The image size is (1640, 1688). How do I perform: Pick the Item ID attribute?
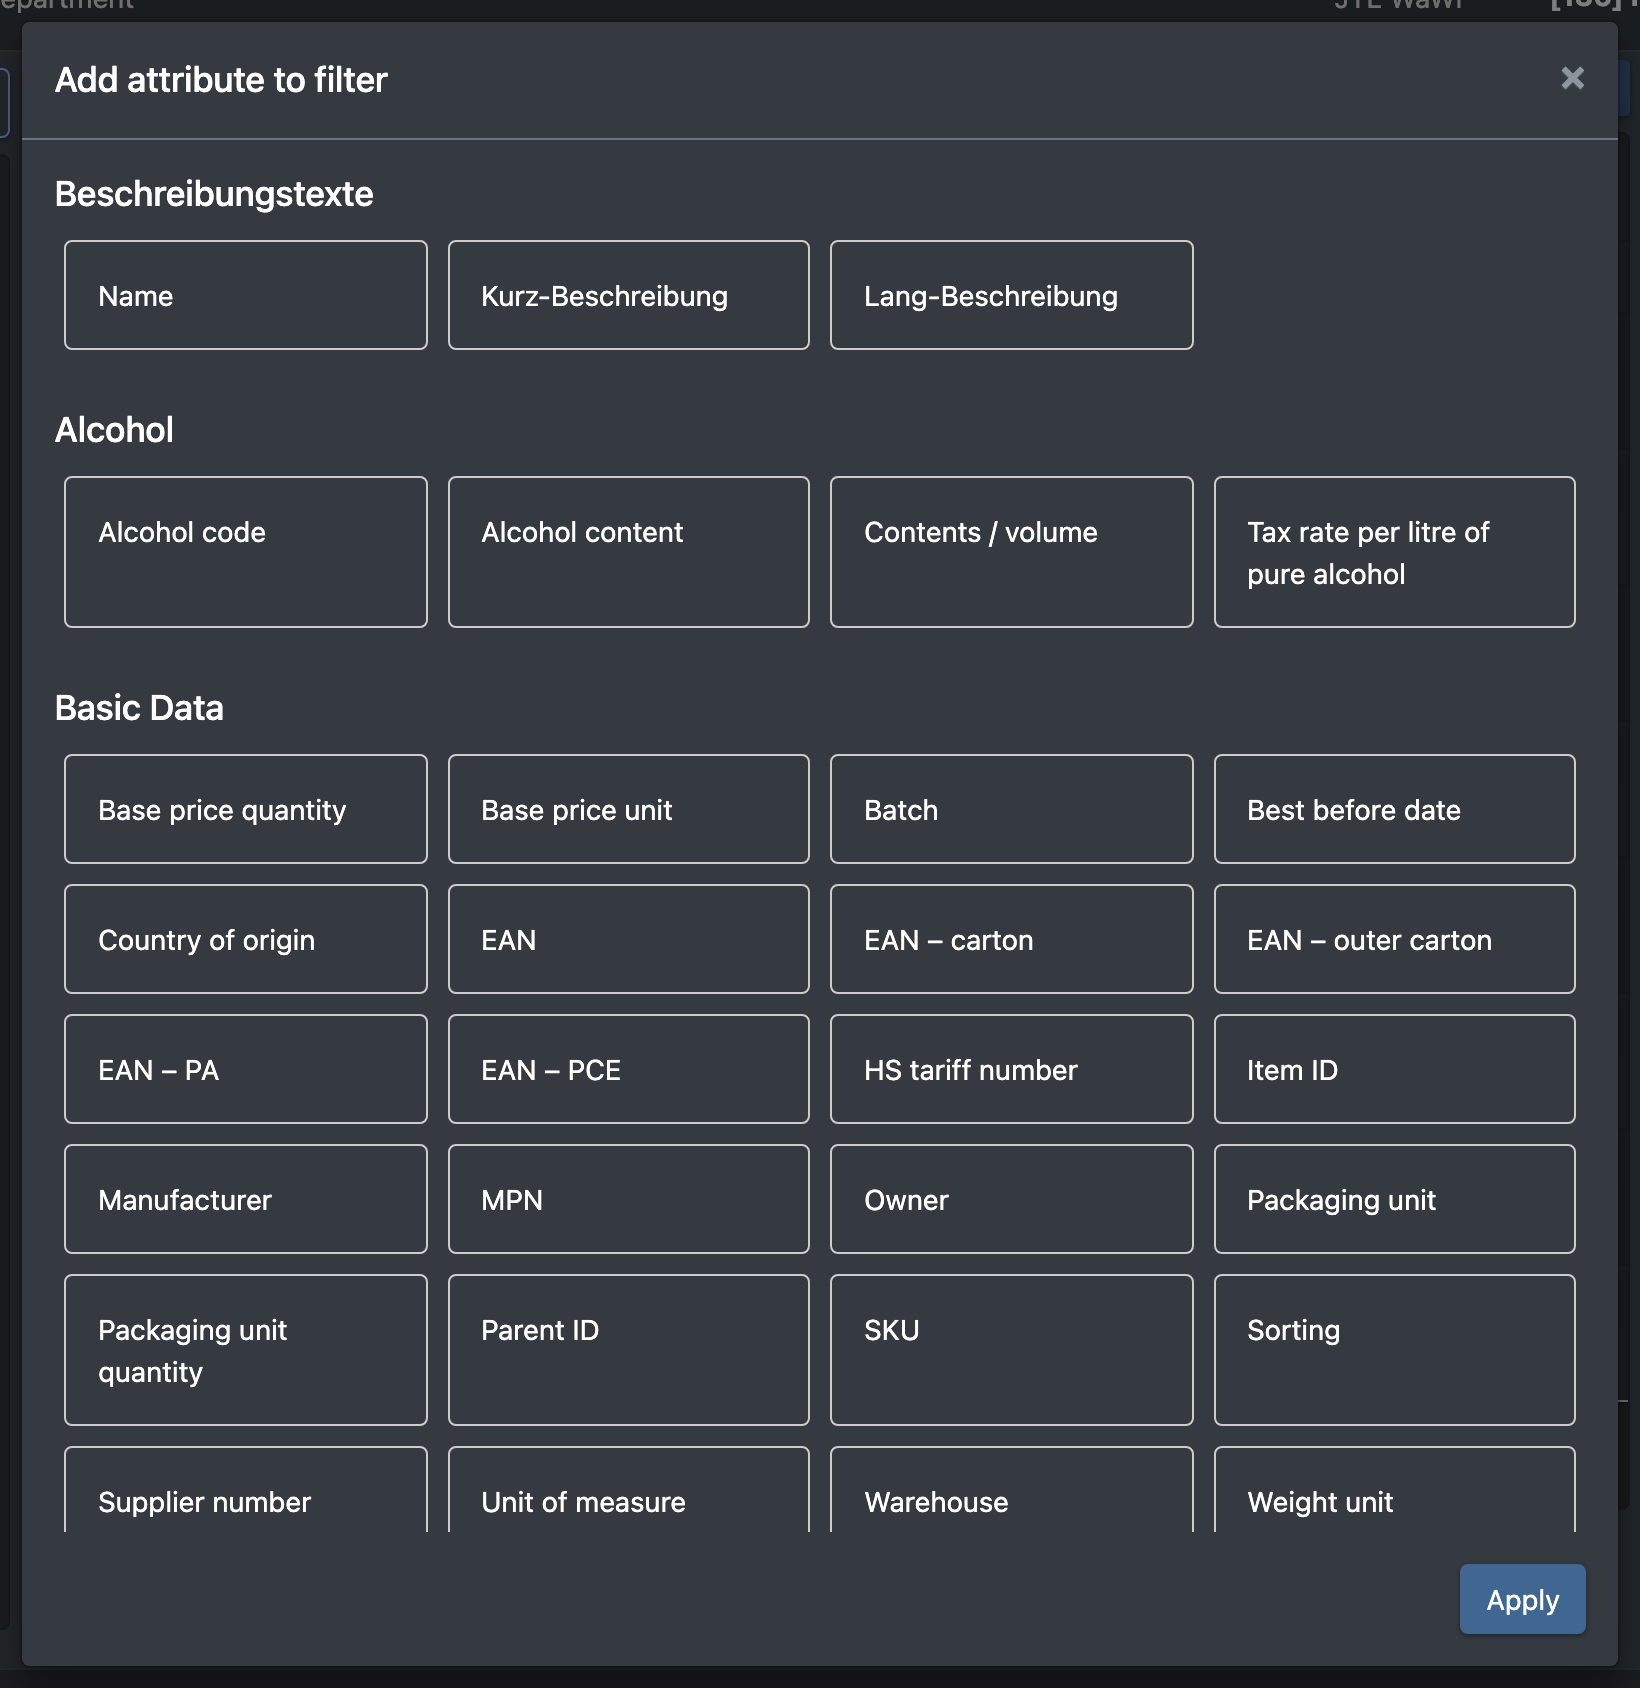pos(1395,1069)
